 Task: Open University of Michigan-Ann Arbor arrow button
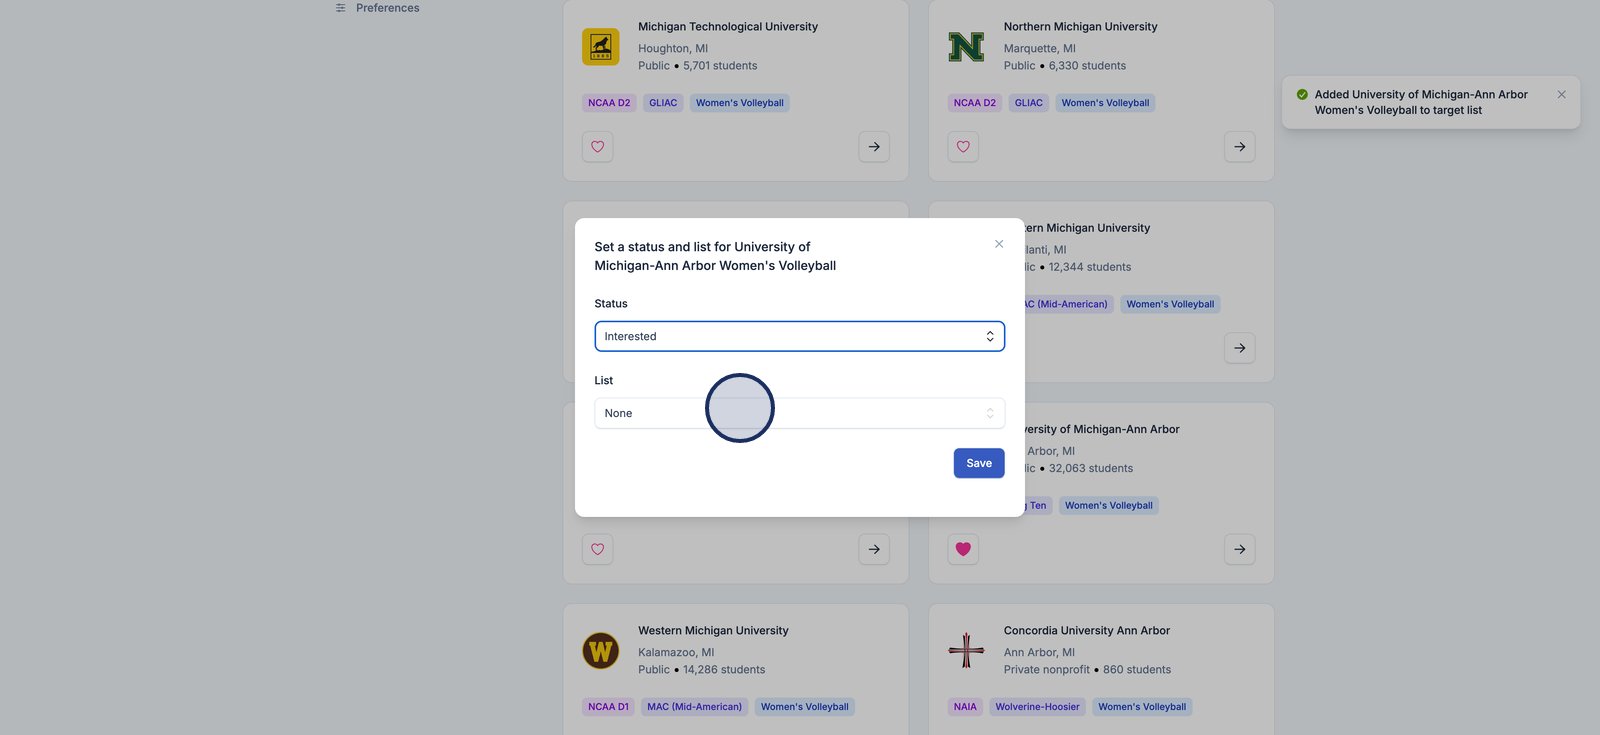tap(1239, 549)
